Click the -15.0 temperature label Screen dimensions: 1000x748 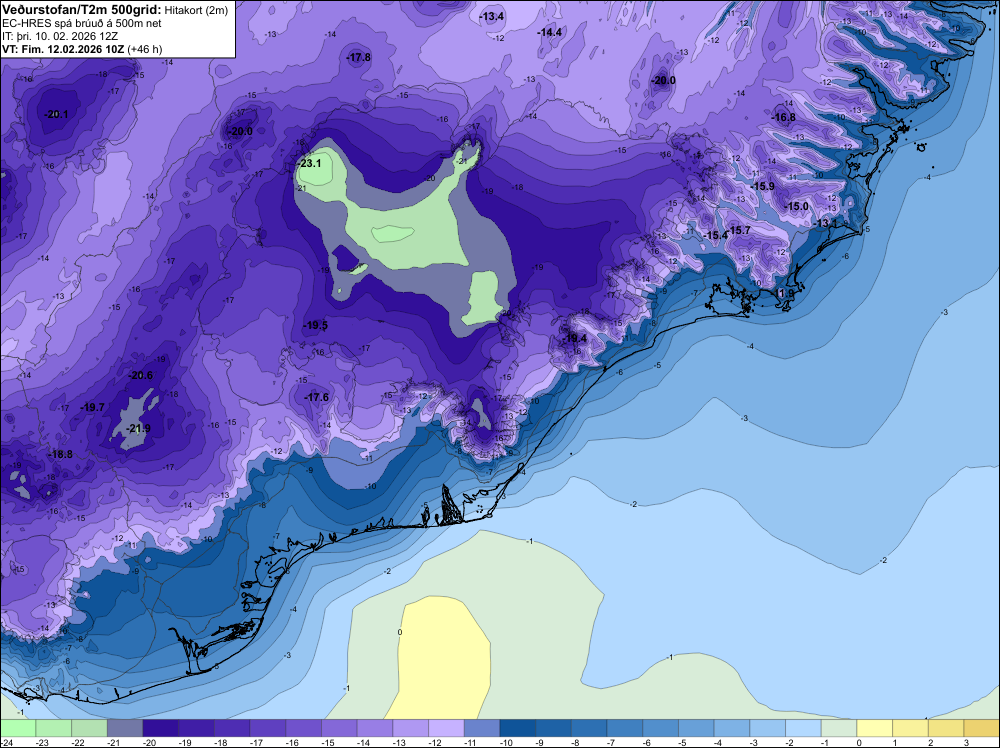[797, 207]
